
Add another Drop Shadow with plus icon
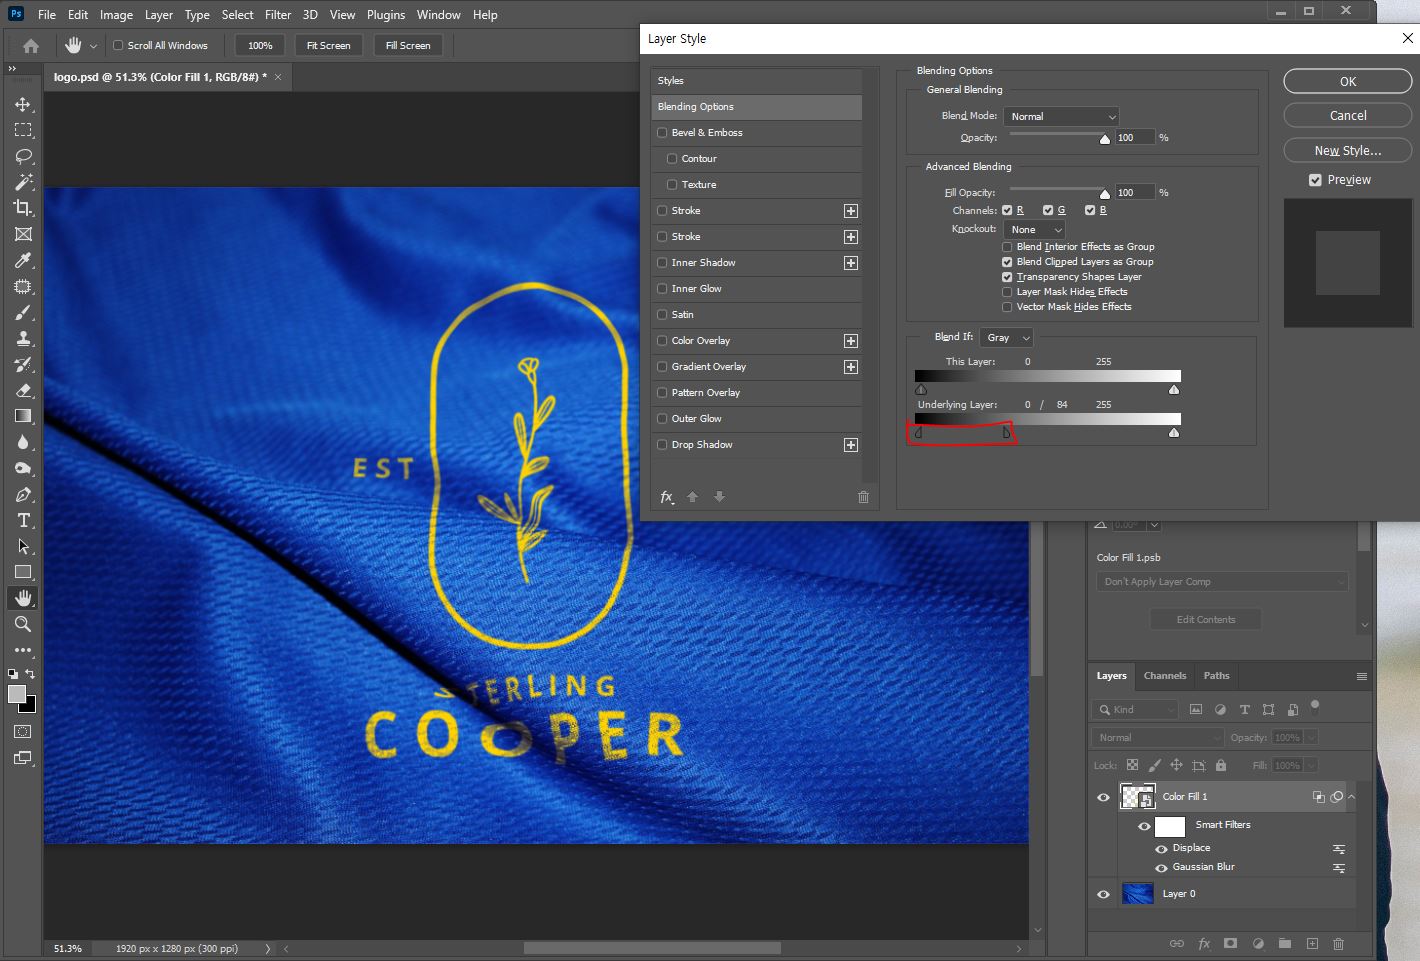[x=851, y=445]
